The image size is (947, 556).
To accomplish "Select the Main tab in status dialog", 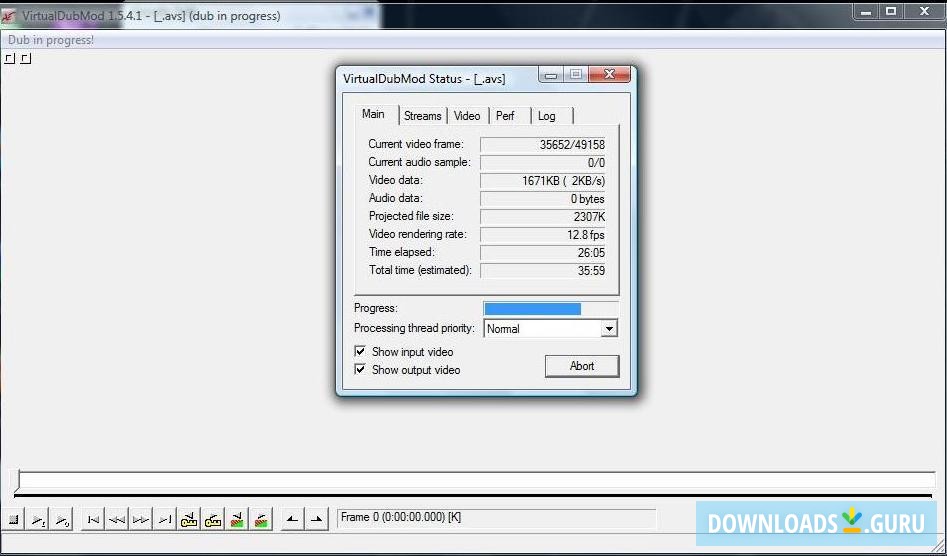I will point(373,114).
